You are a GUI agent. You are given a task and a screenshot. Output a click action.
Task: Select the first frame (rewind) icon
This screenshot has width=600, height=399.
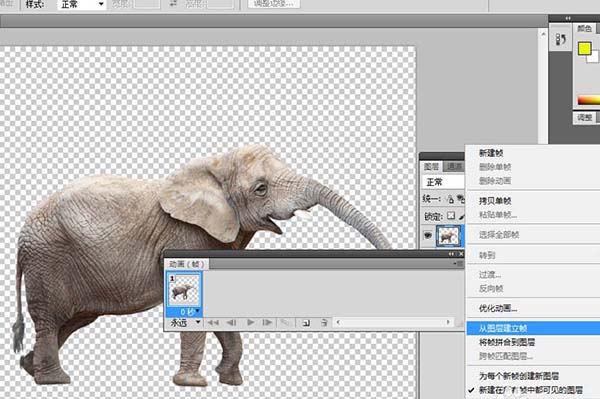[x=213, y=322]
